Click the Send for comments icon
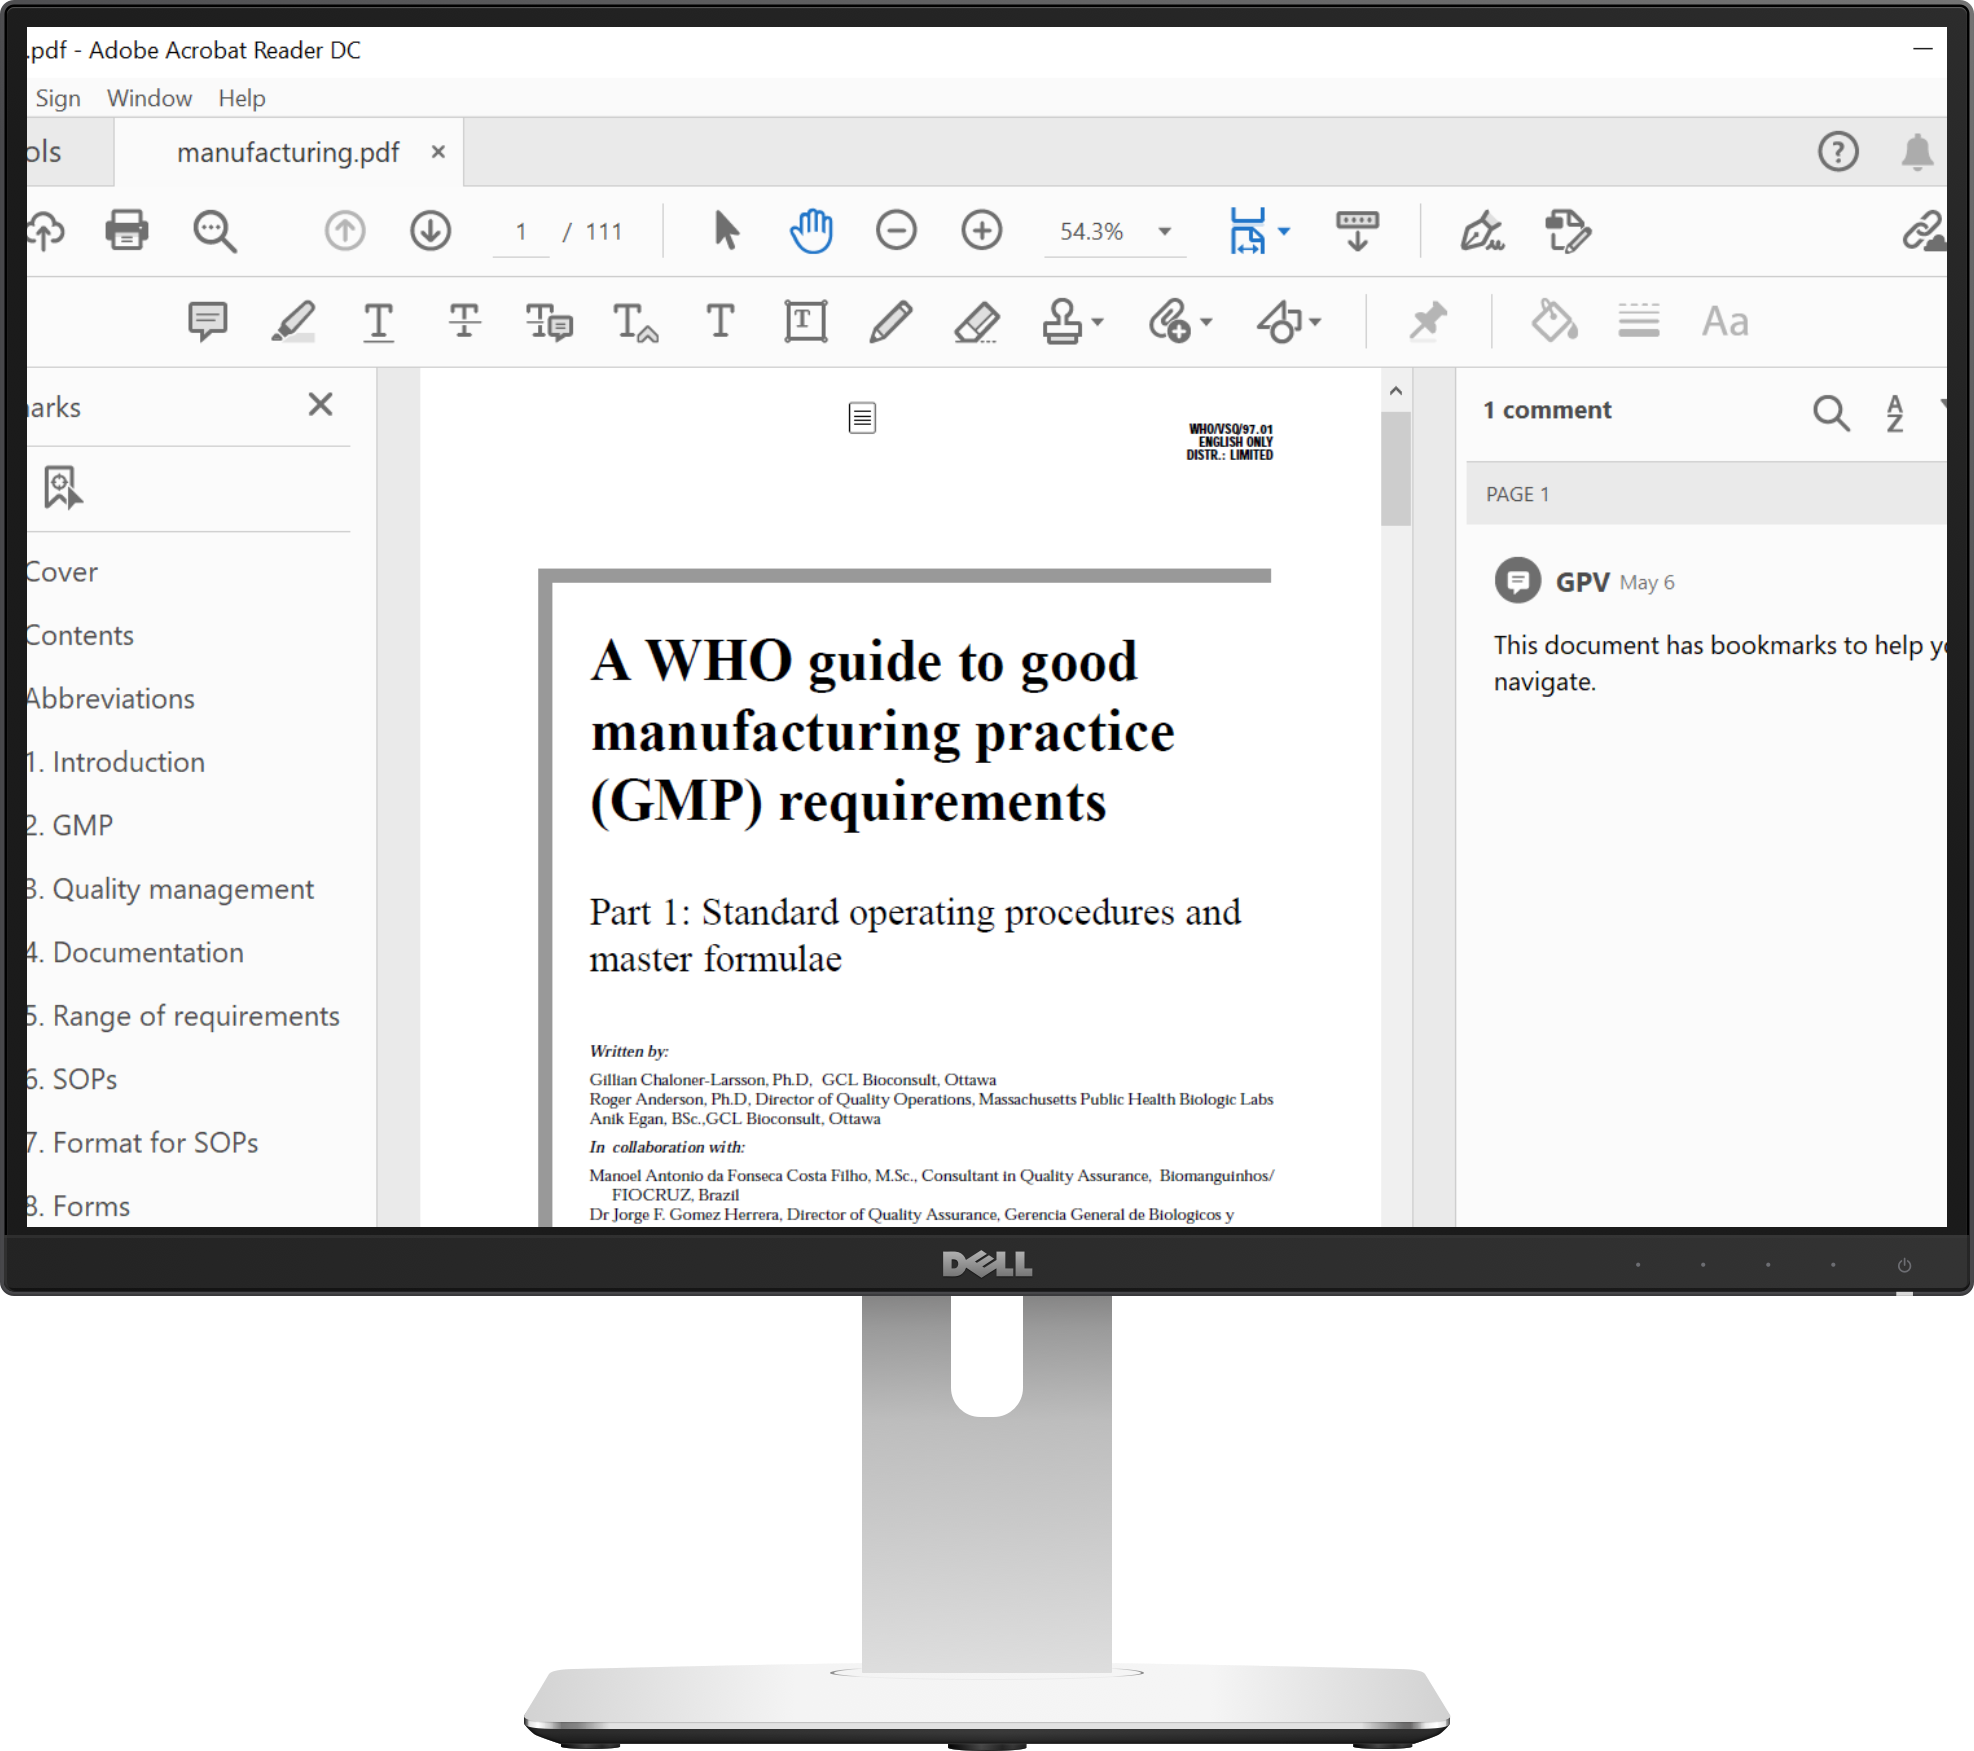 pyautogui.click(x=1567, y=231)
